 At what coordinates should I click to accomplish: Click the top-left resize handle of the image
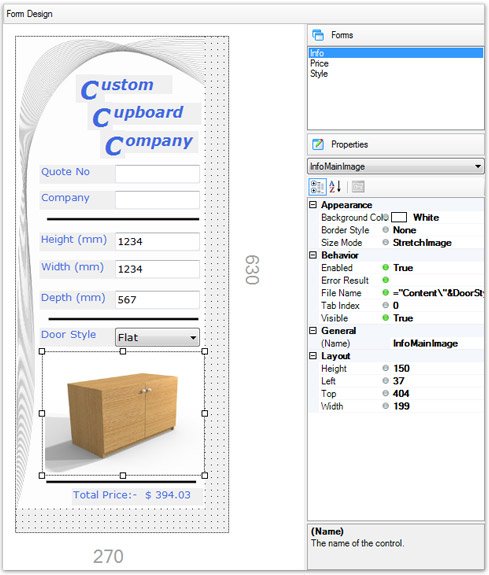click(42, 351)
